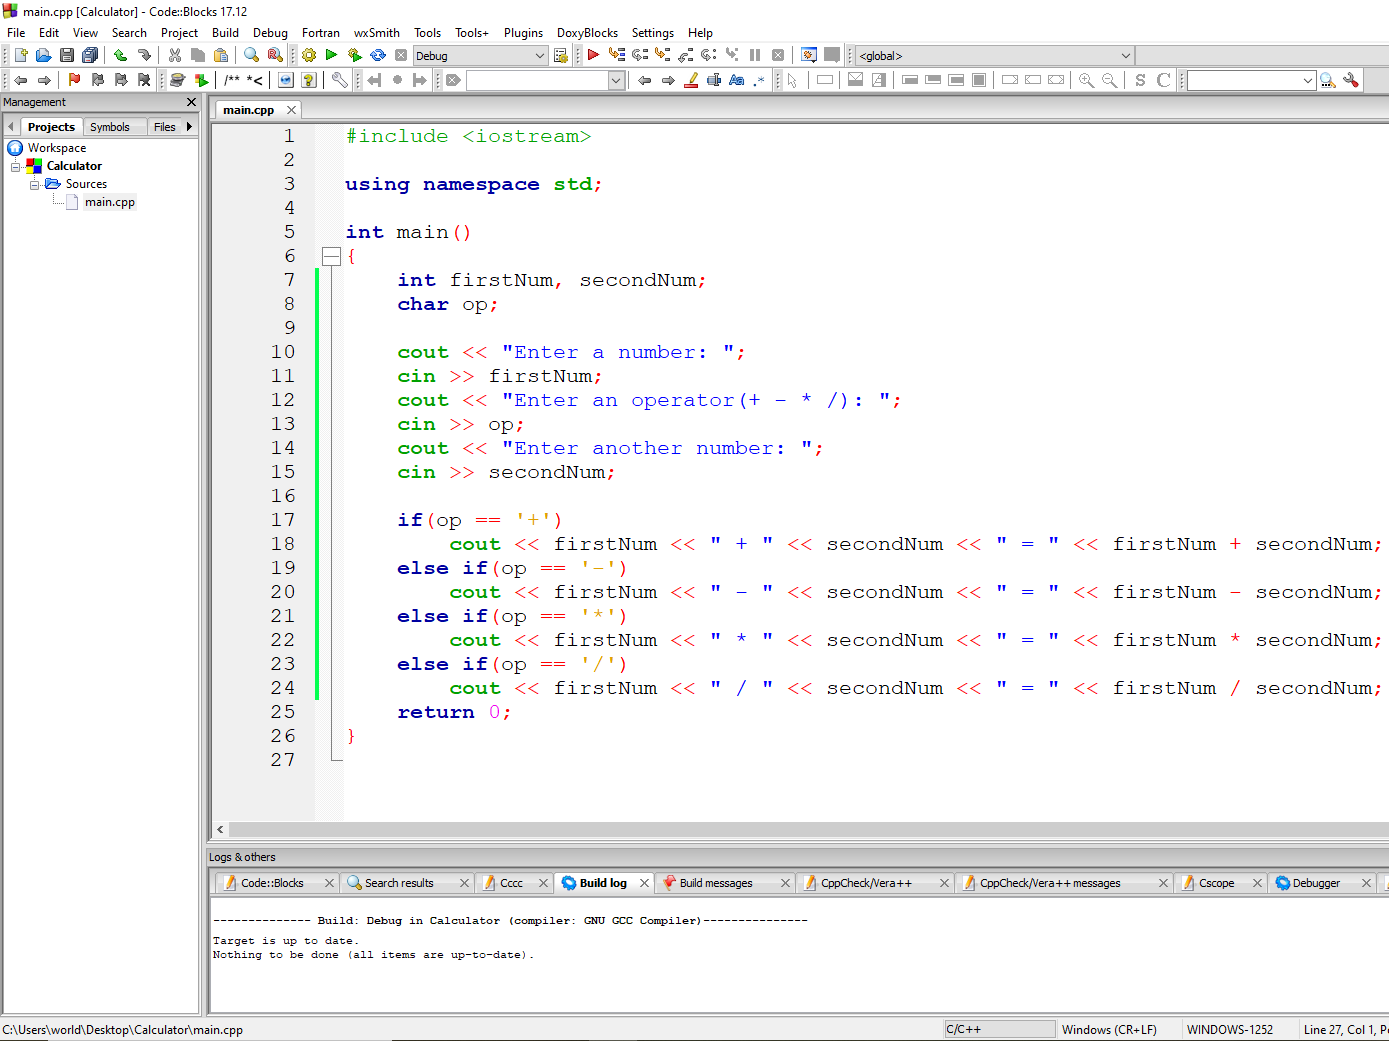The image size is (1389, 1041).
Task: Switch to the Build messages tab
Action: click(716, 883)
